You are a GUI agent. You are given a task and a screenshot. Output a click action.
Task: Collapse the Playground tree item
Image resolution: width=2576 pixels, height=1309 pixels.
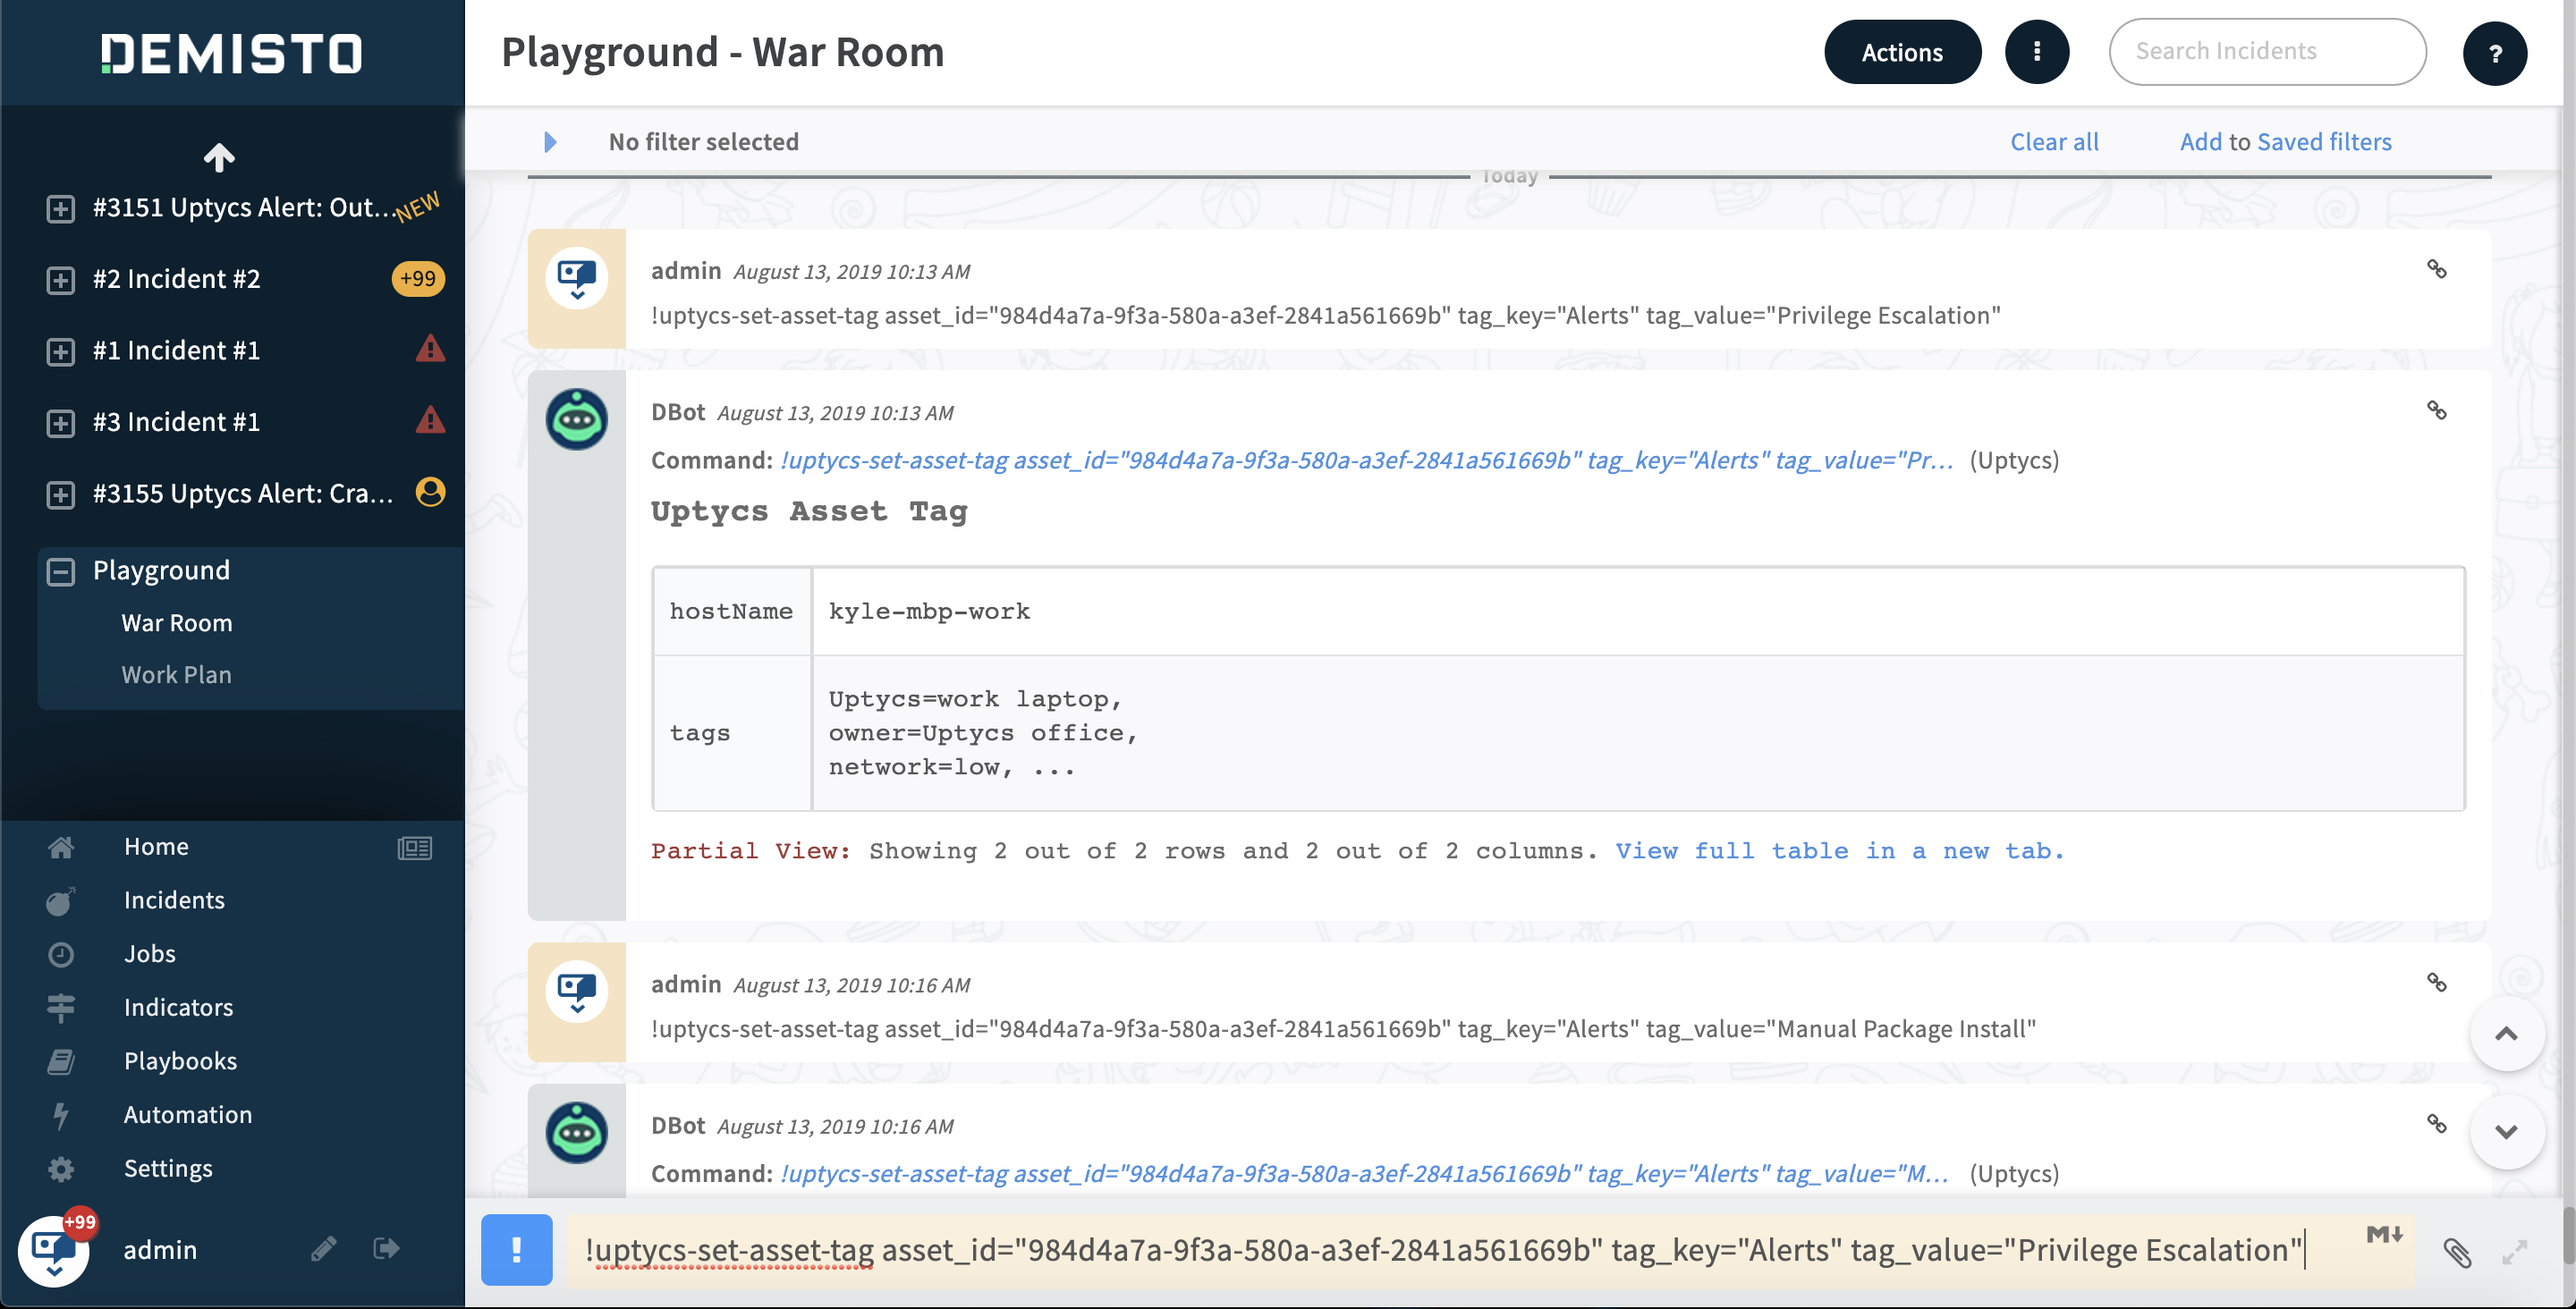point(61,571)
